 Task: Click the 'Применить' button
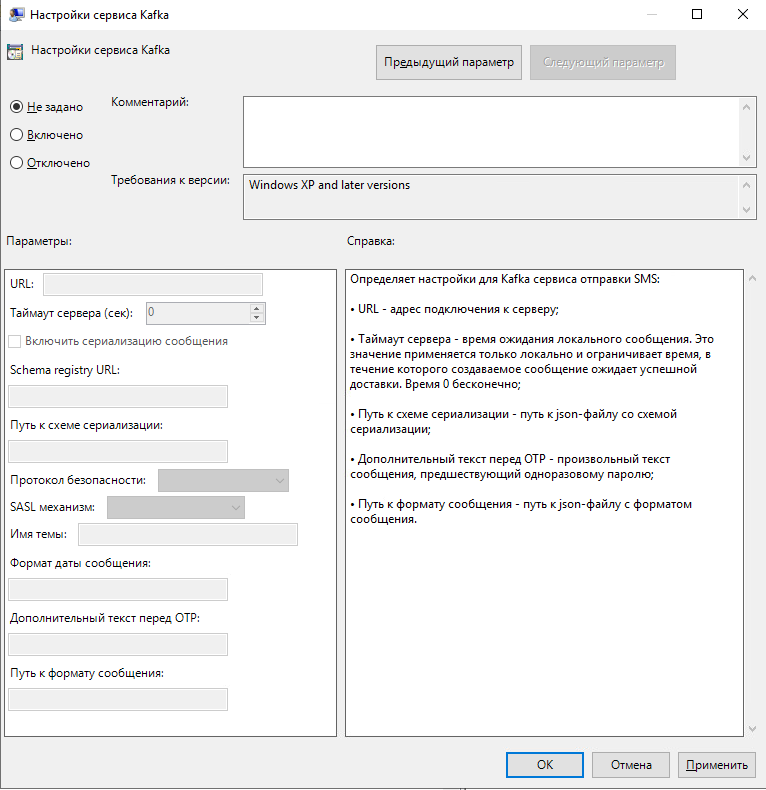tap(716, 765)
